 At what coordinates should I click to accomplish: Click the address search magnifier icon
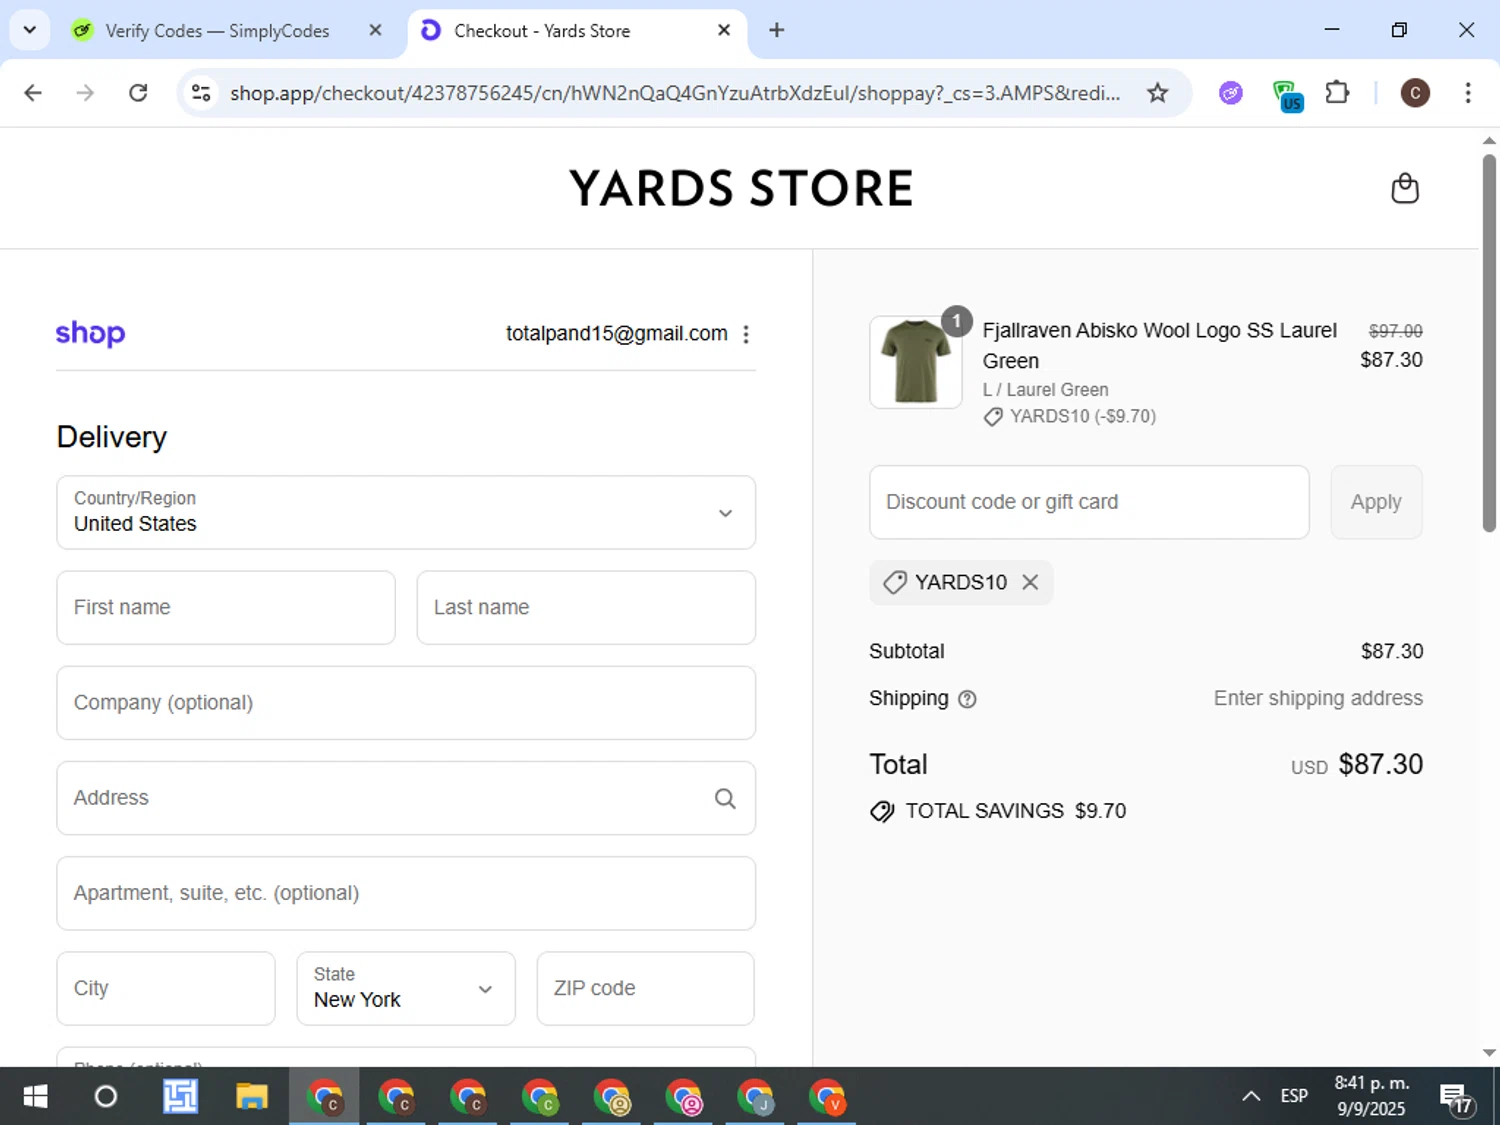[x=725, y=798]
